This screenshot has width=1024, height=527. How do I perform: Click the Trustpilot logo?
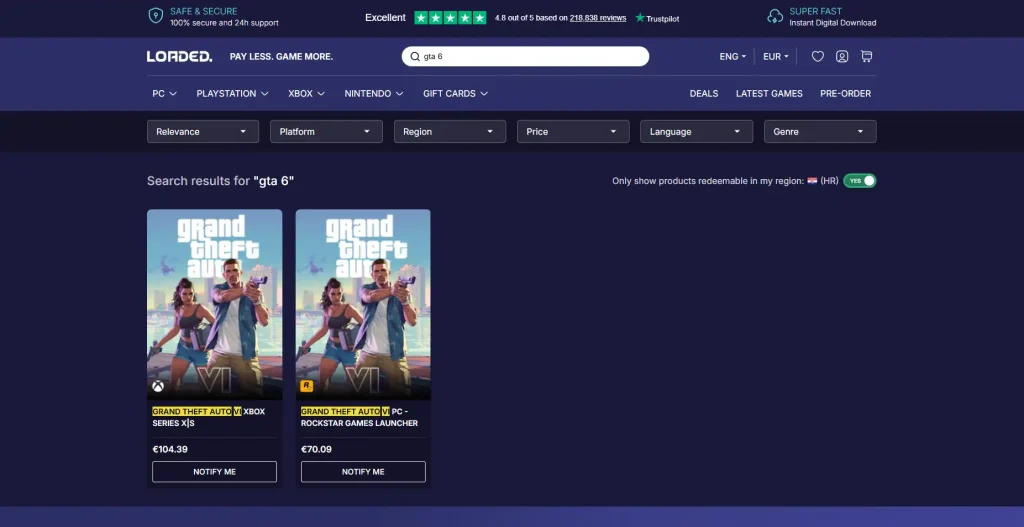(x=657, y=18)
